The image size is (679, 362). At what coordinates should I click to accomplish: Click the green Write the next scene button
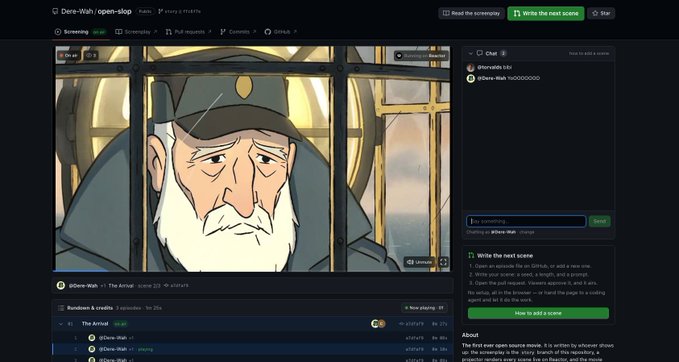point(546,13)
